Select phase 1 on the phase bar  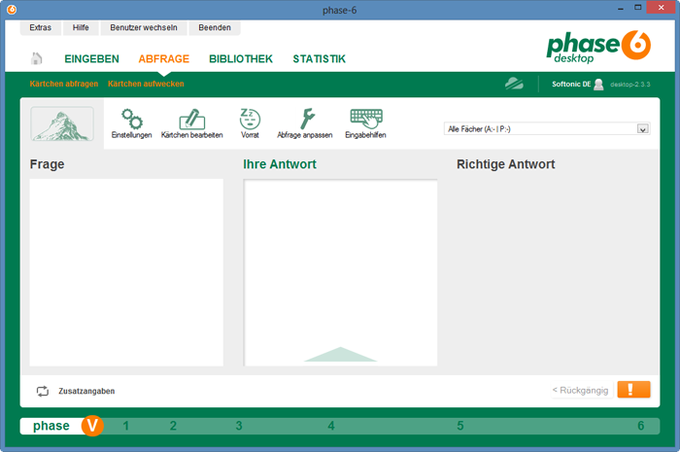(126, 426)
